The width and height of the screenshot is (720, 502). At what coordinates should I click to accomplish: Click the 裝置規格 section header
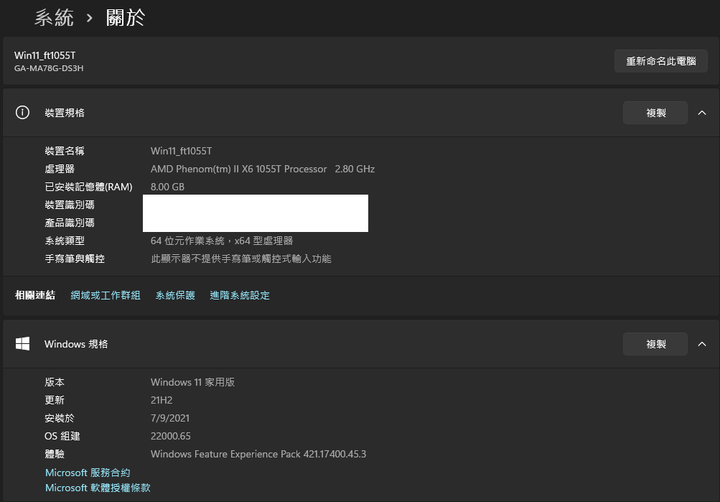pos(361,113)
